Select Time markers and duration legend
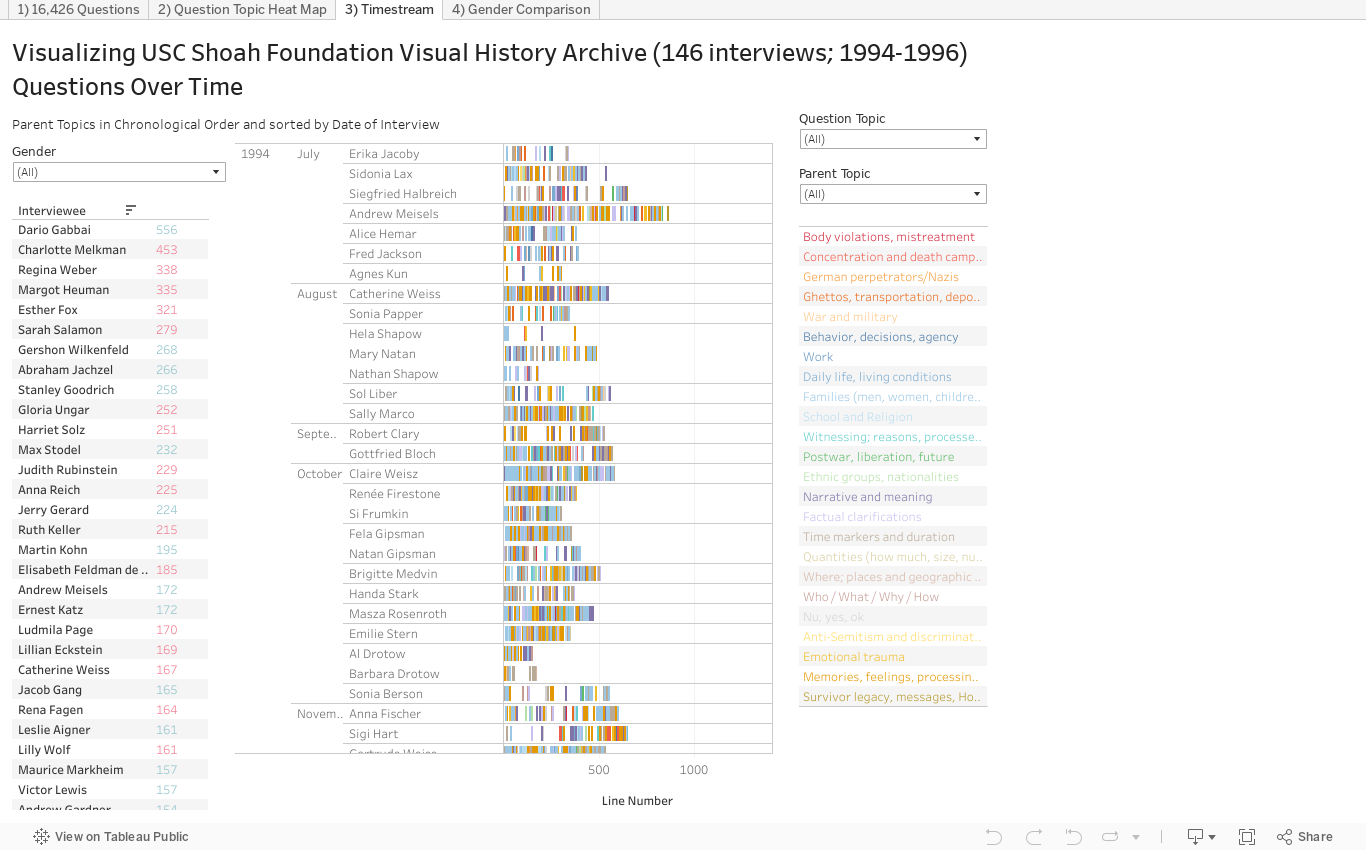This screenshot has width=1366, height=850. [x=893, y=537]
